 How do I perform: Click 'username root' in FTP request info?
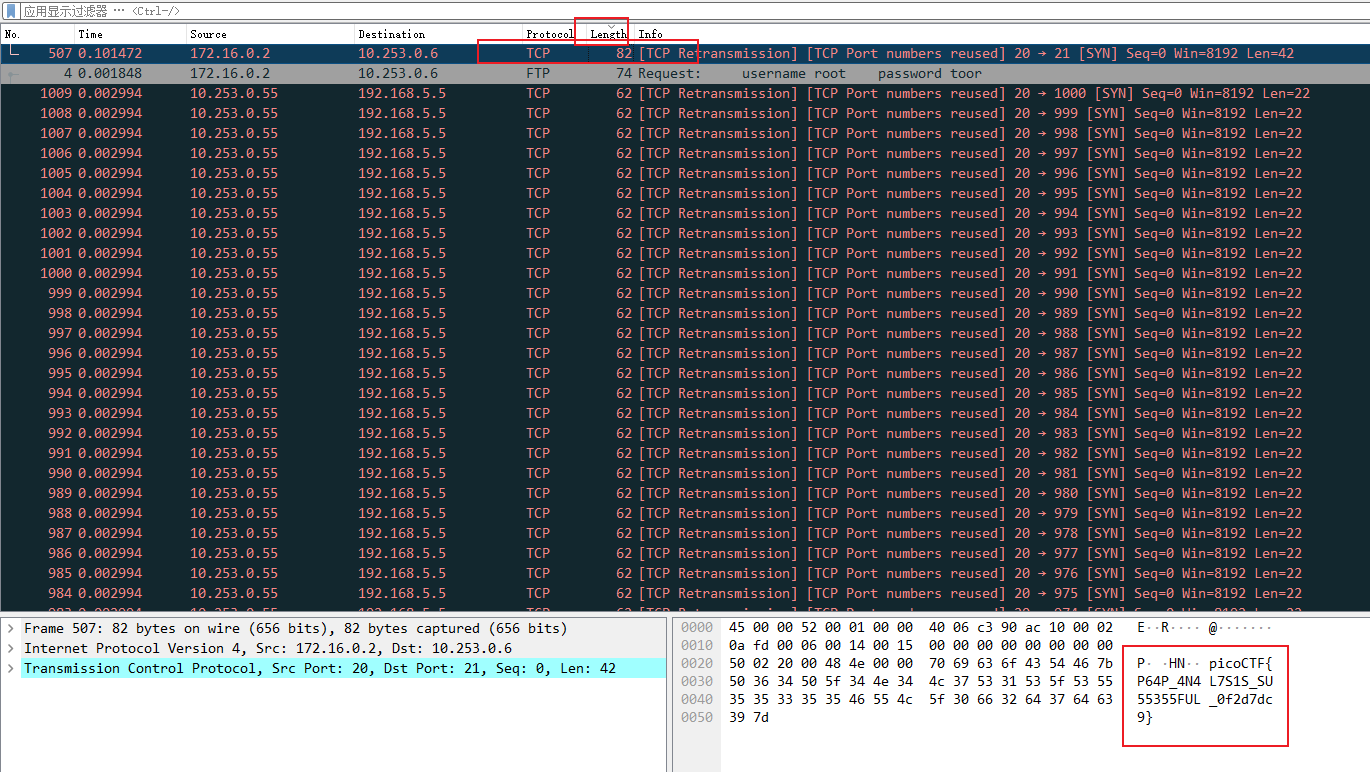click(x=794, y=73)
